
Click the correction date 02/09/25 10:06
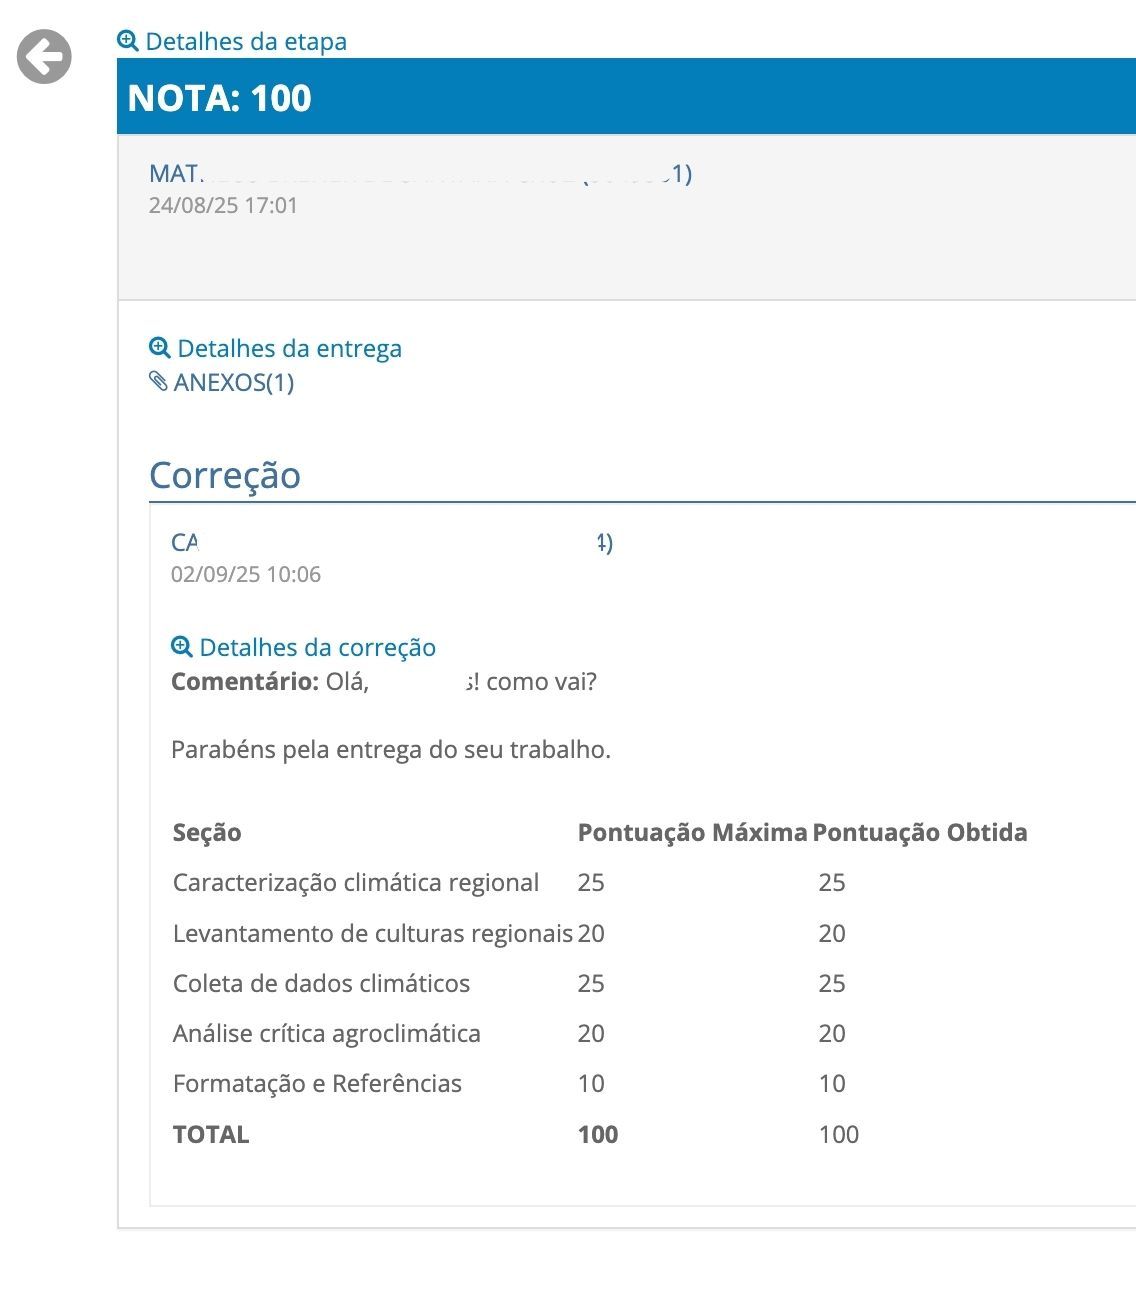pos(246,574)
